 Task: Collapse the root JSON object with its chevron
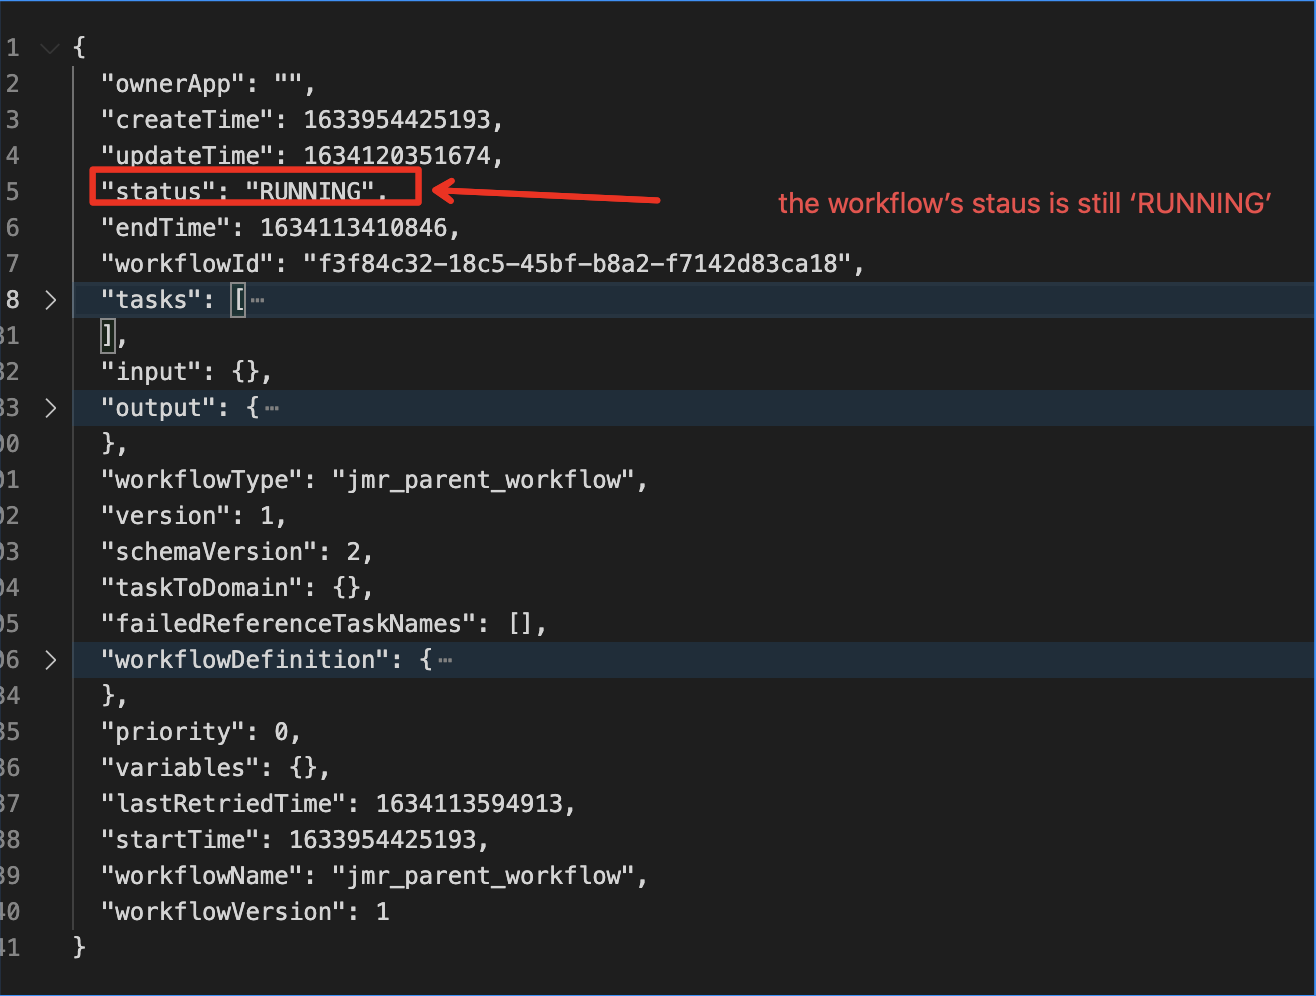49,46
